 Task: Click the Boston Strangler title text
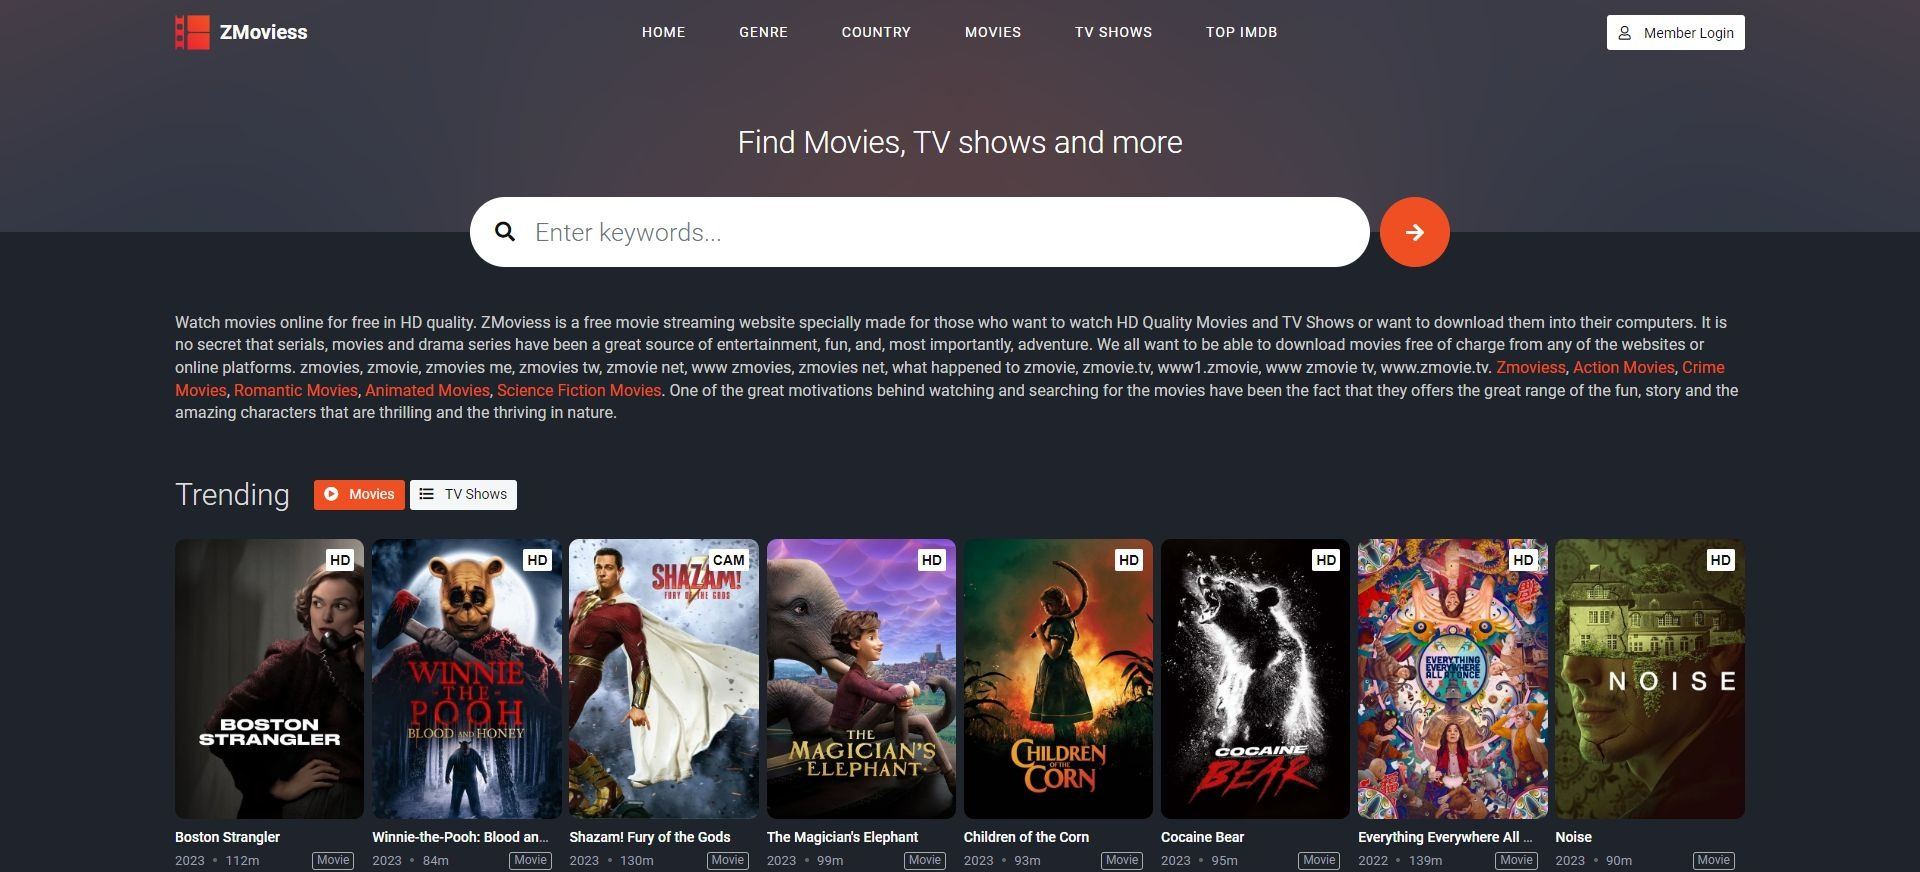[227, 837]
